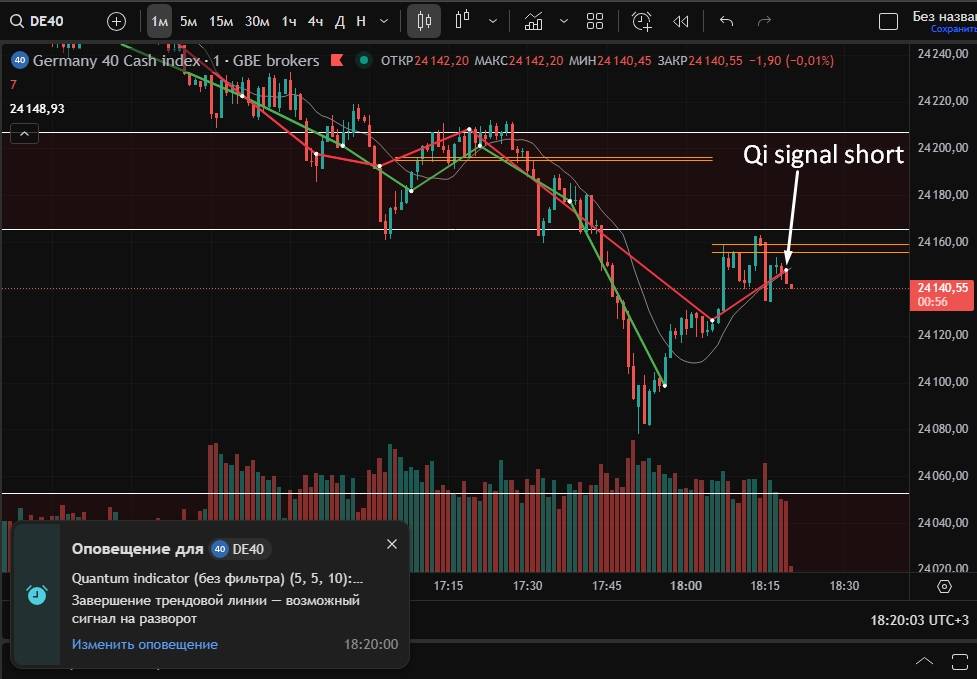977x679 pixels.
Task: Start bar replay with the rewind icon
Action: click(681, 21)
